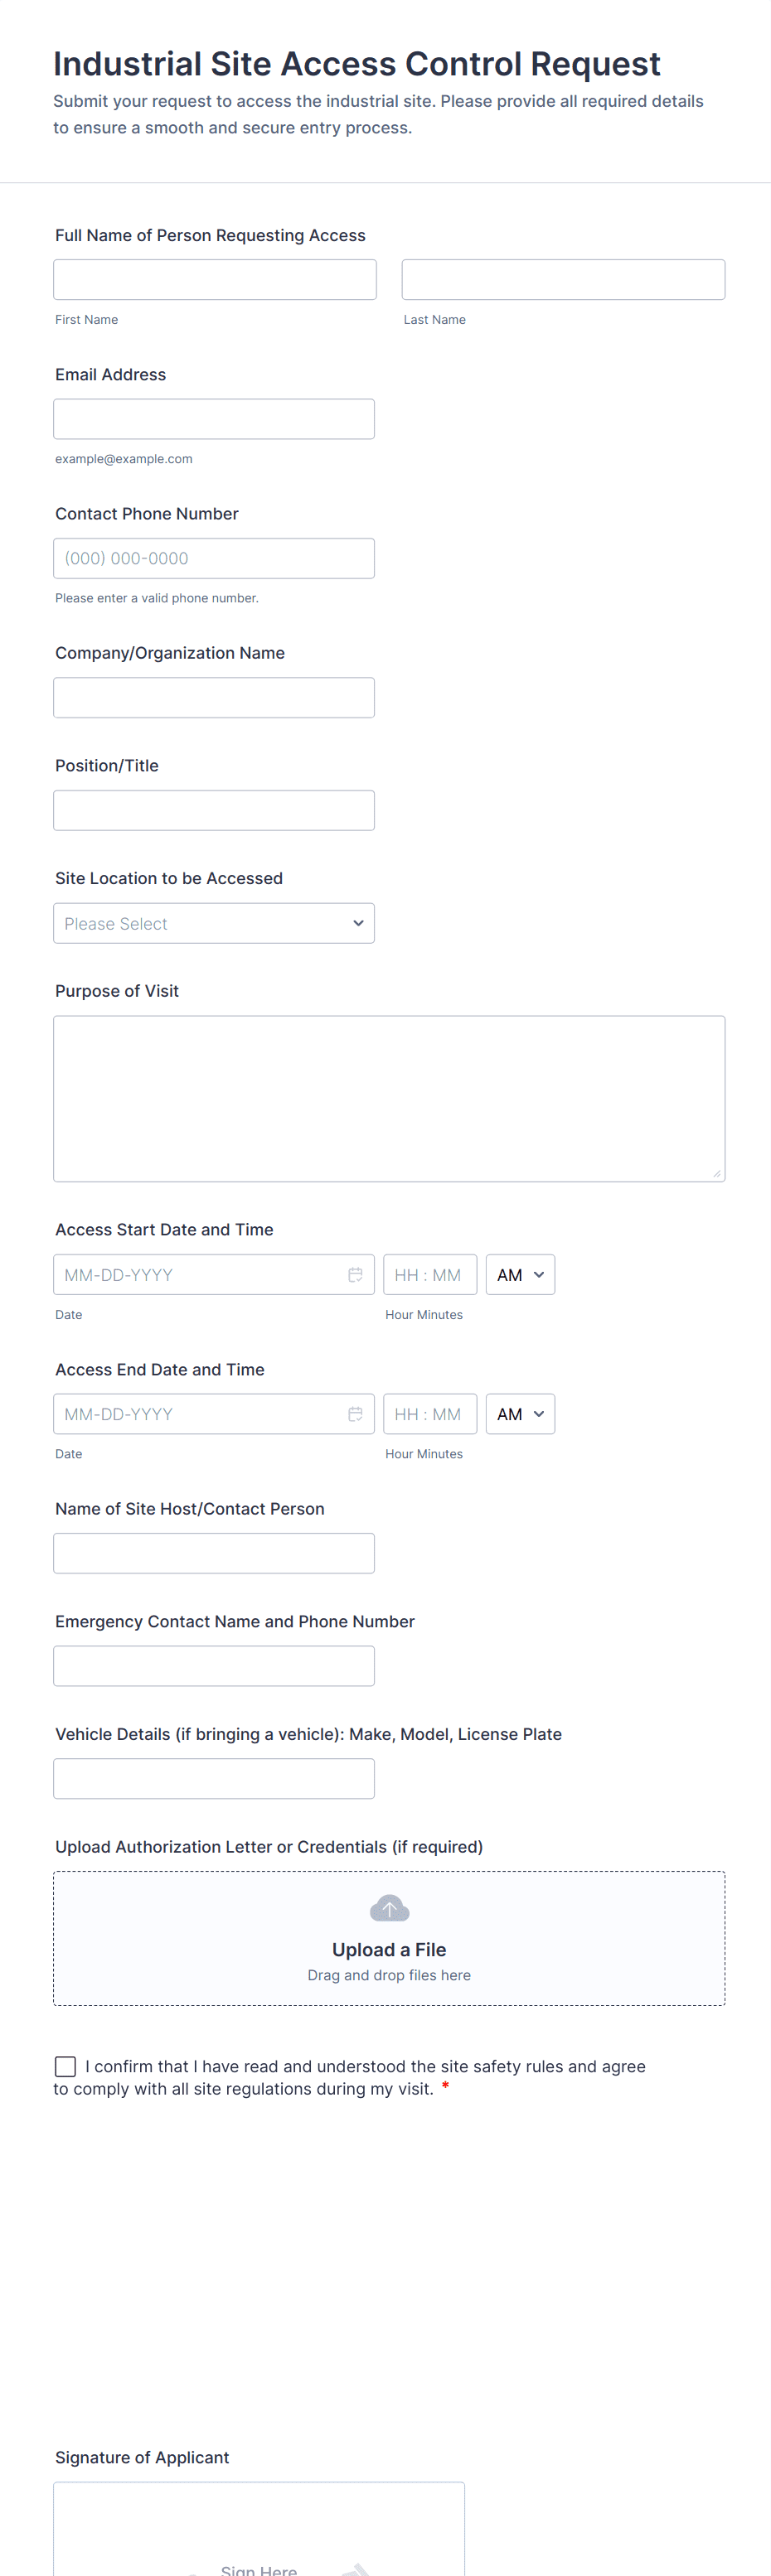Click the Access End time HH:MM field

[430, 1414]
